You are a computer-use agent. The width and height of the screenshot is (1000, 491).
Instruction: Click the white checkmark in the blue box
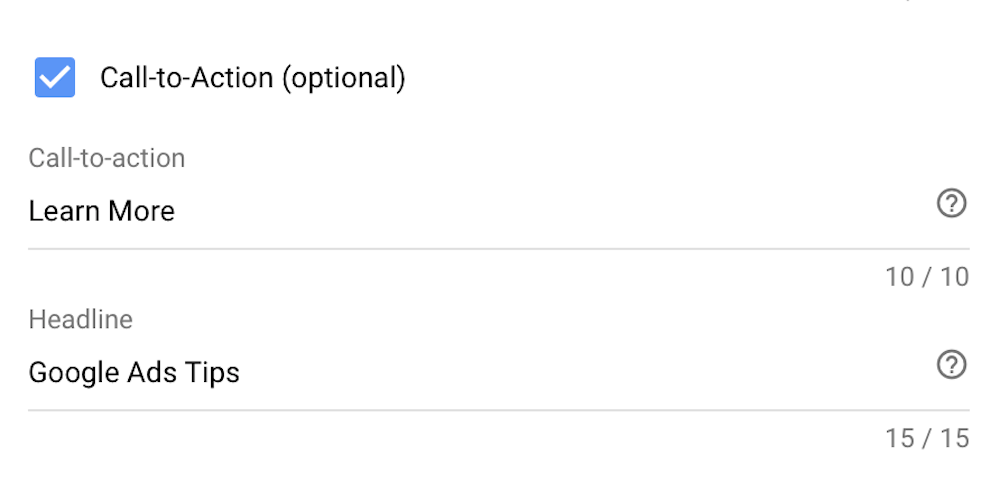click(x=55, y=77)
